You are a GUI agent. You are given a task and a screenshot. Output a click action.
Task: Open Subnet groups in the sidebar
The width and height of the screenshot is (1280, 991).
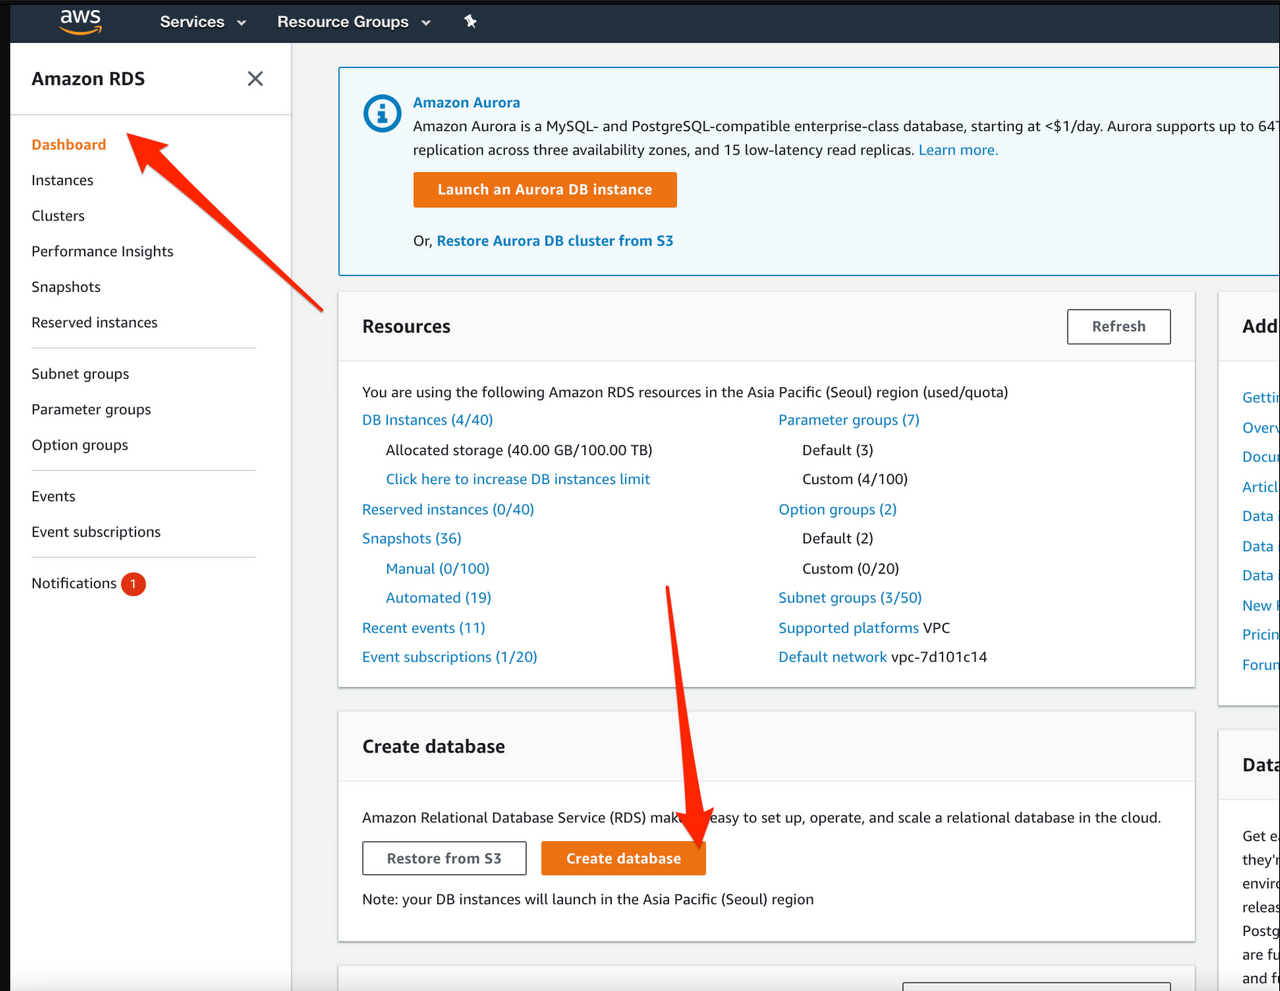(x=80, y=374)
